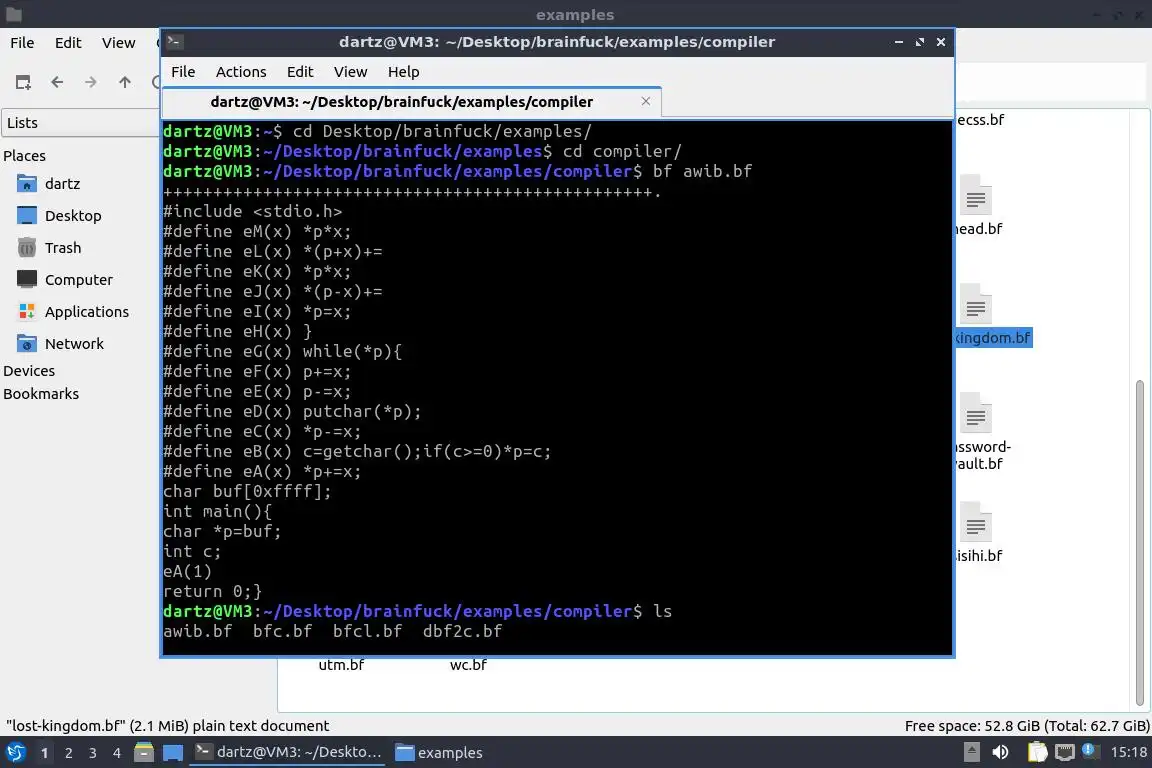1152x768 pixels.
Task: Select the wc.bf file label
Action: pos(469,665)
